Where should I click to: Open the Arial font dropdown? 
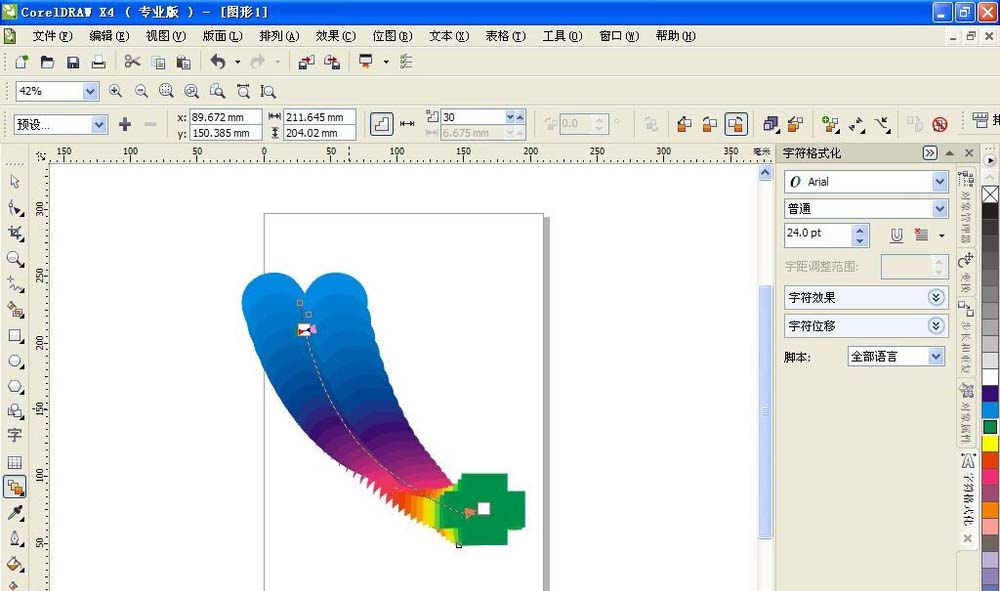coord(939,182)
